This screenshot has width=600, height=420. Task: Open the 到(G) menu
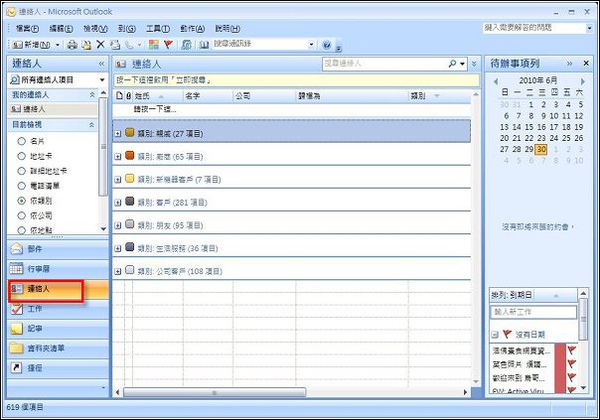point(127,29)
